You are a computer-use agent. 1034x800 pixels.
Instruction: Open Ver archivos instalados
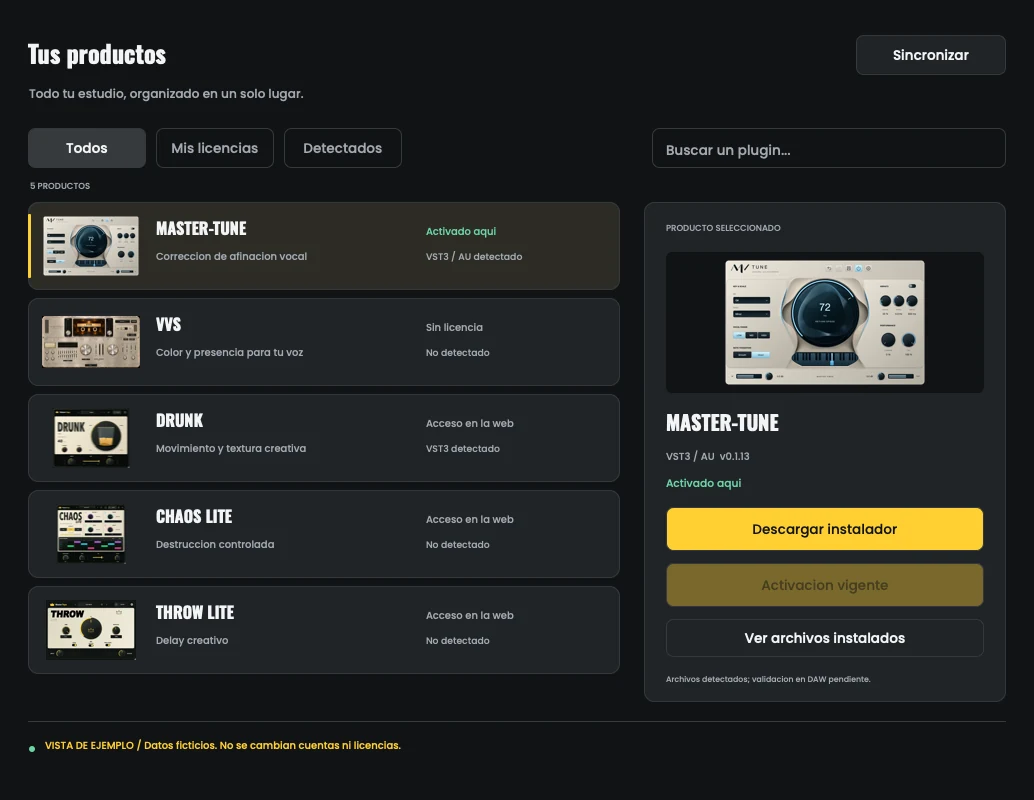click(x=825, y=638)
